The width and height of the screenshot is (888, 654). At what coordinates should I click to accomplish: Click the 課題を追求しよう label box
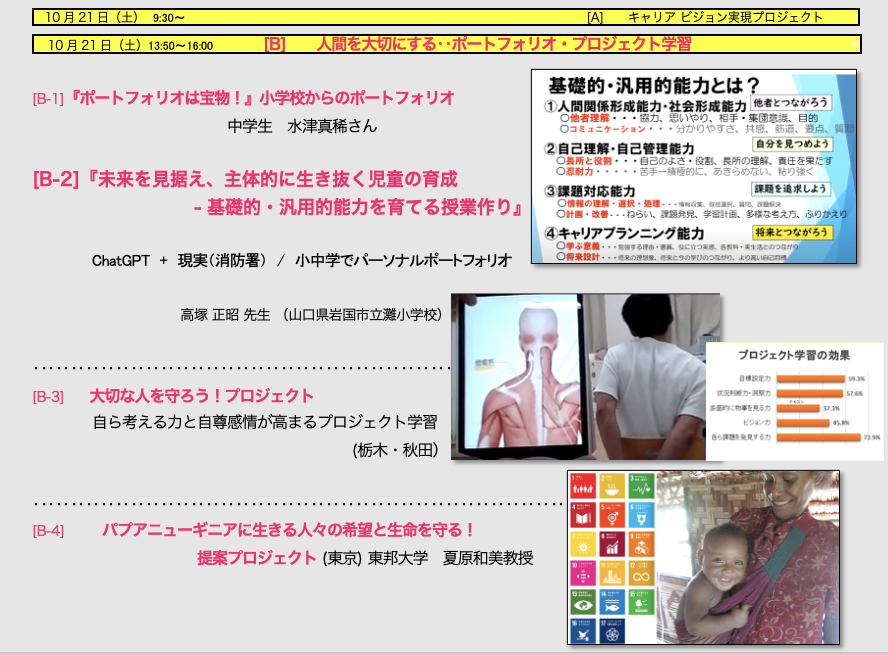point(791,189)
